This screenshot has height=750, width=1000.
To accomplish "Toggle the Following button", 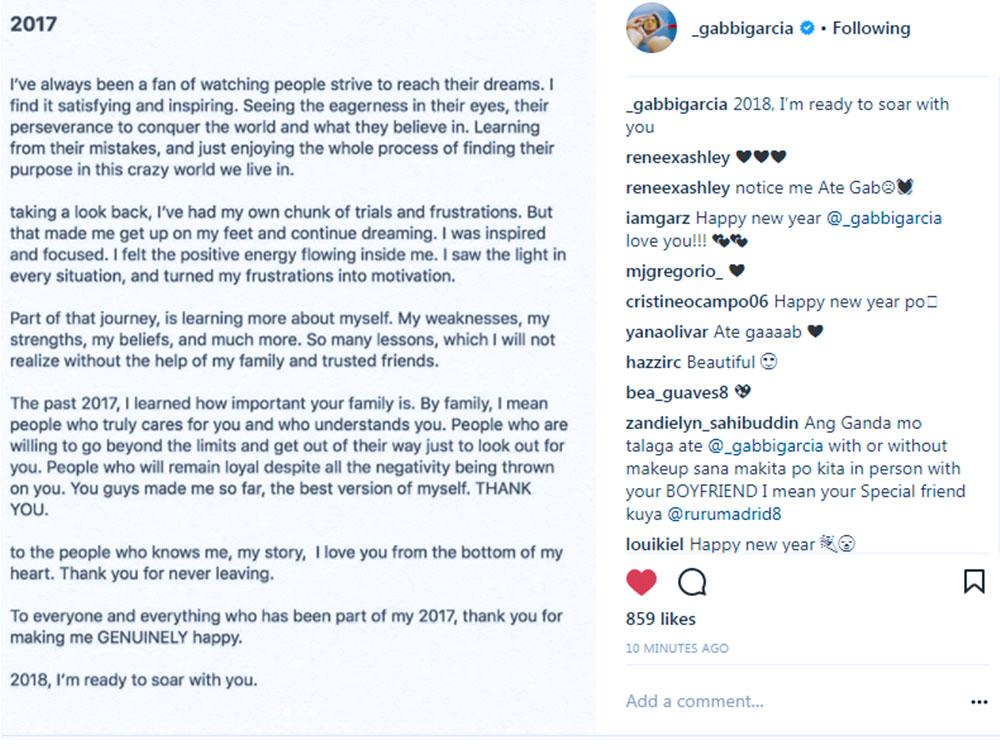I will pos(871,29).
